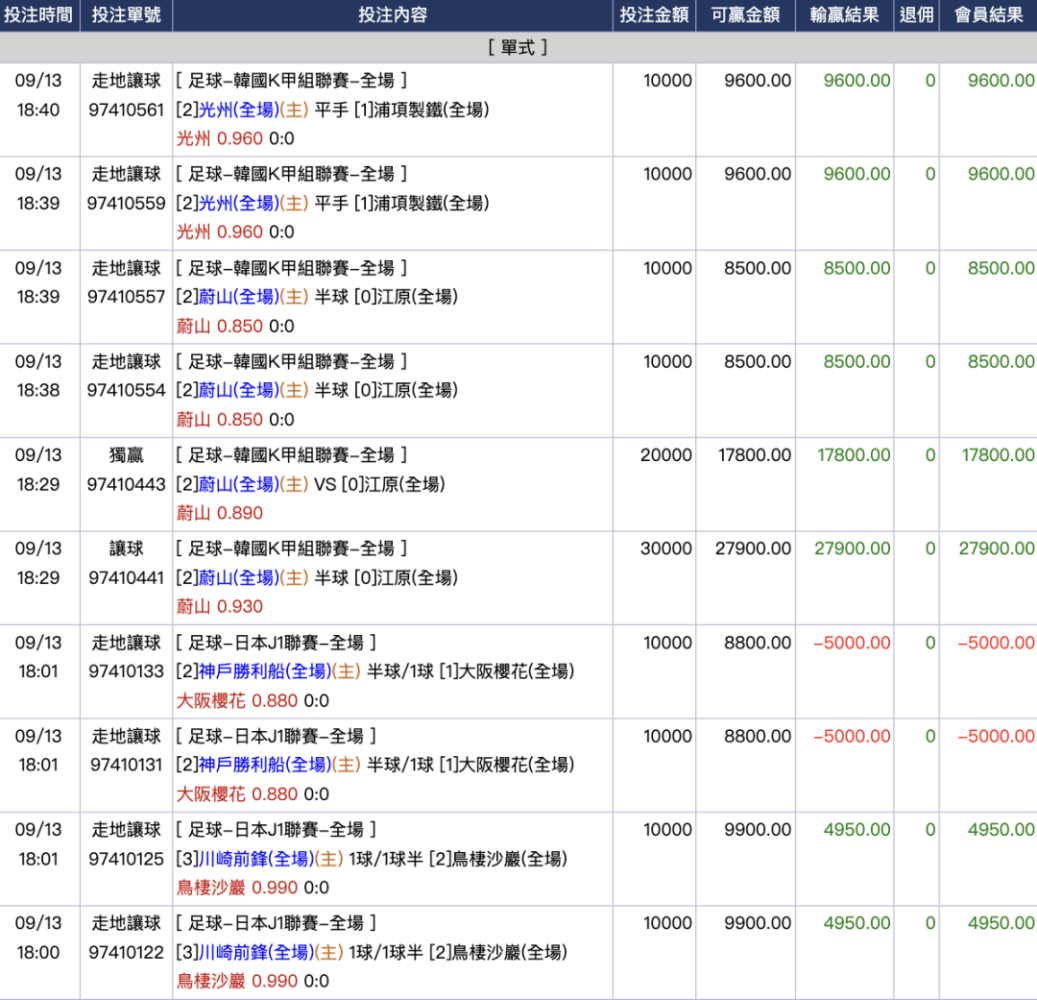Image resolution: width=1037 pixels, height=1000 pixels.
Task: Click 鳥棲沙巖 0.990 odds in bet 97410122
Action: tap(237, 981)
